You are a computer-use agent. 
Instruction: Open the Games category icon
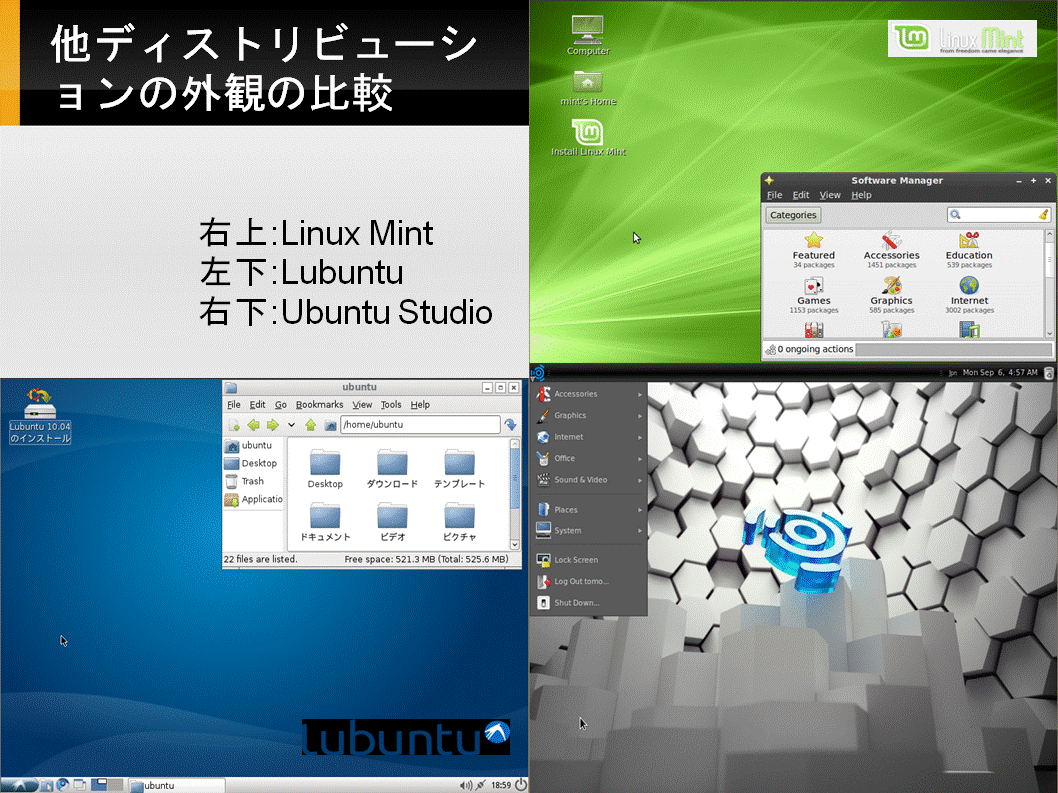(814, 285)
